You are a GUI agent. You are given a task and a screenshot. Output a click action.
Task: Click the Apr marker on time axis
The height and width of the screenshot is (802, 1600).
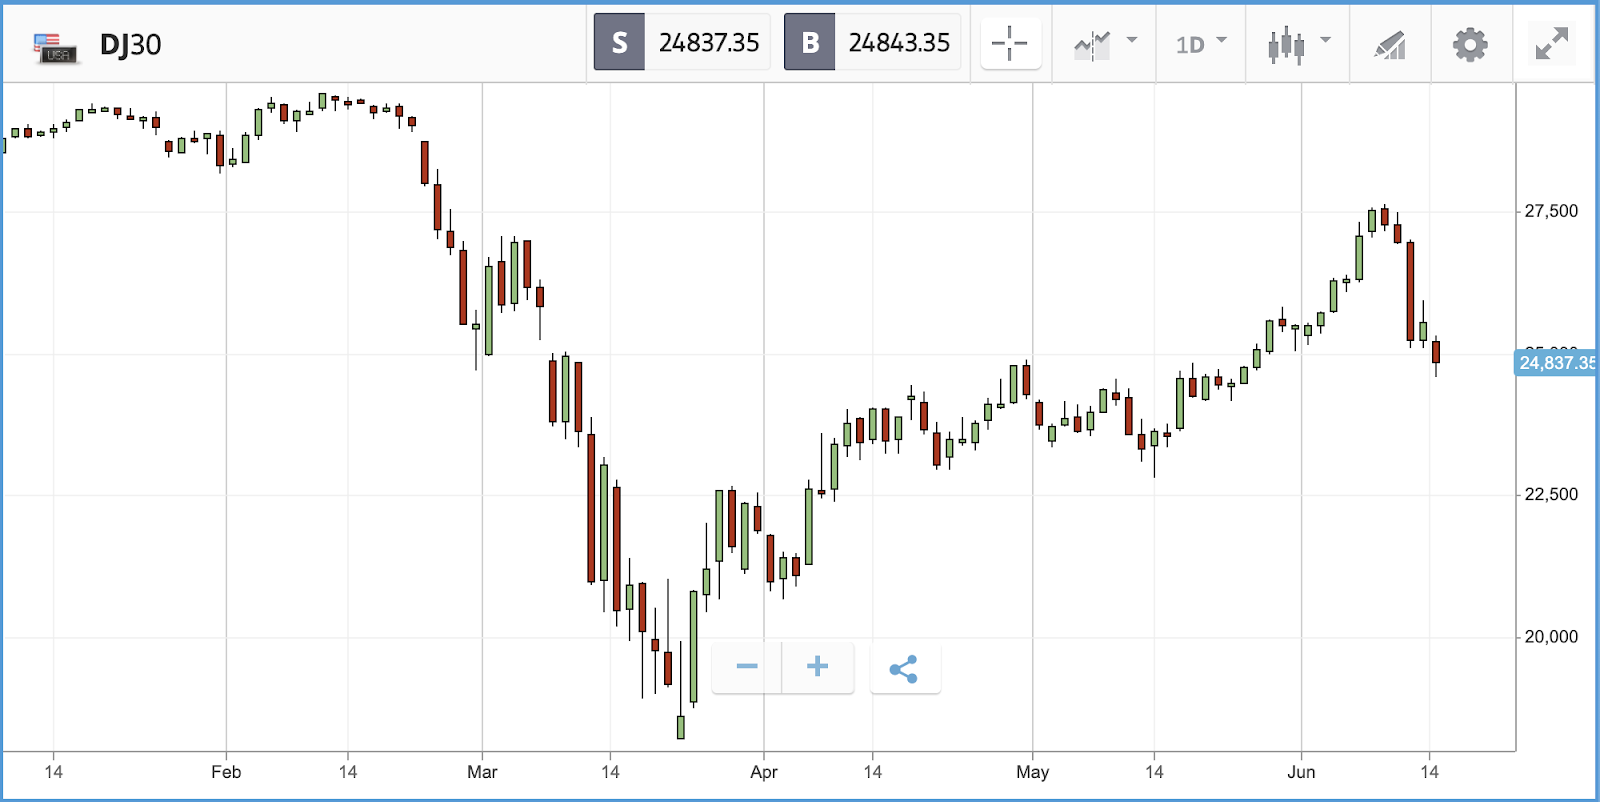(x=764, y=772)
